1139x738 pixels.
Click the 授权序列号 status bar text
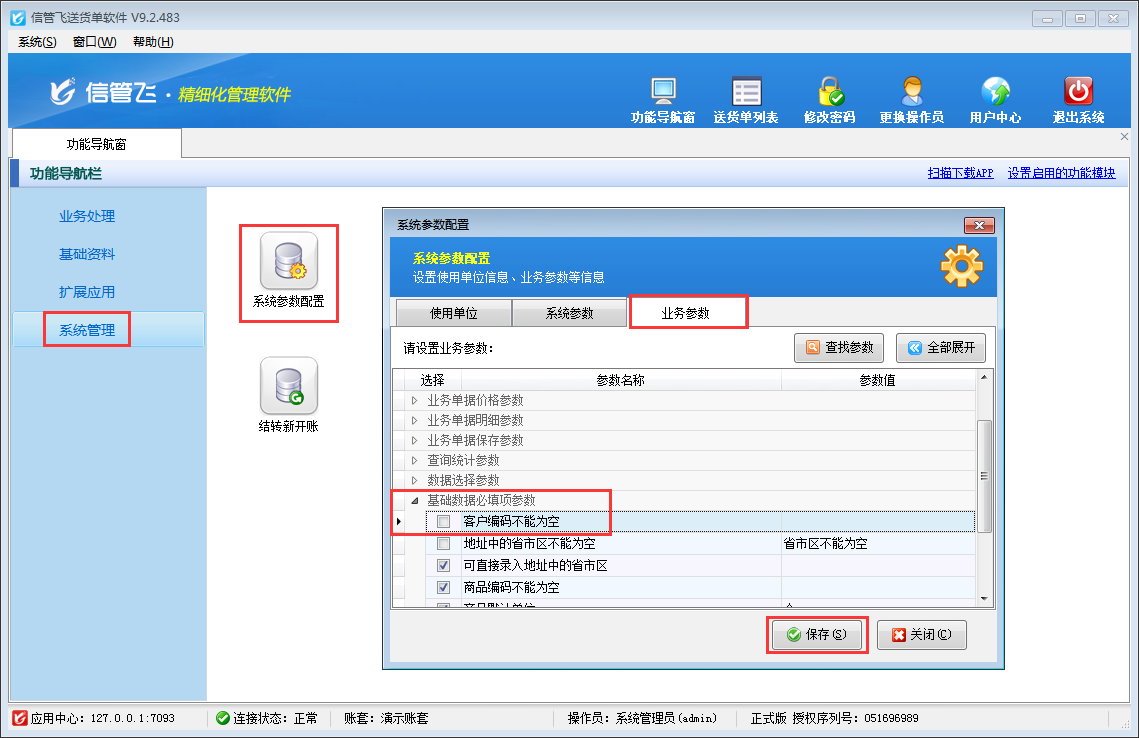[855, 718]
